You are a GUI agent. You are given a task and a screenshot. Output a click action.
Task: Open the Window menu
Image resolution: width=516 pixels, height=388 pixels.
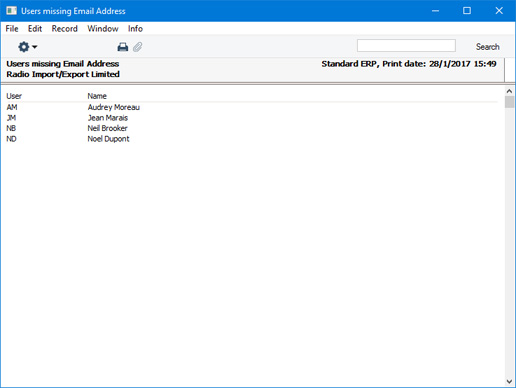(x=103, y=29)
